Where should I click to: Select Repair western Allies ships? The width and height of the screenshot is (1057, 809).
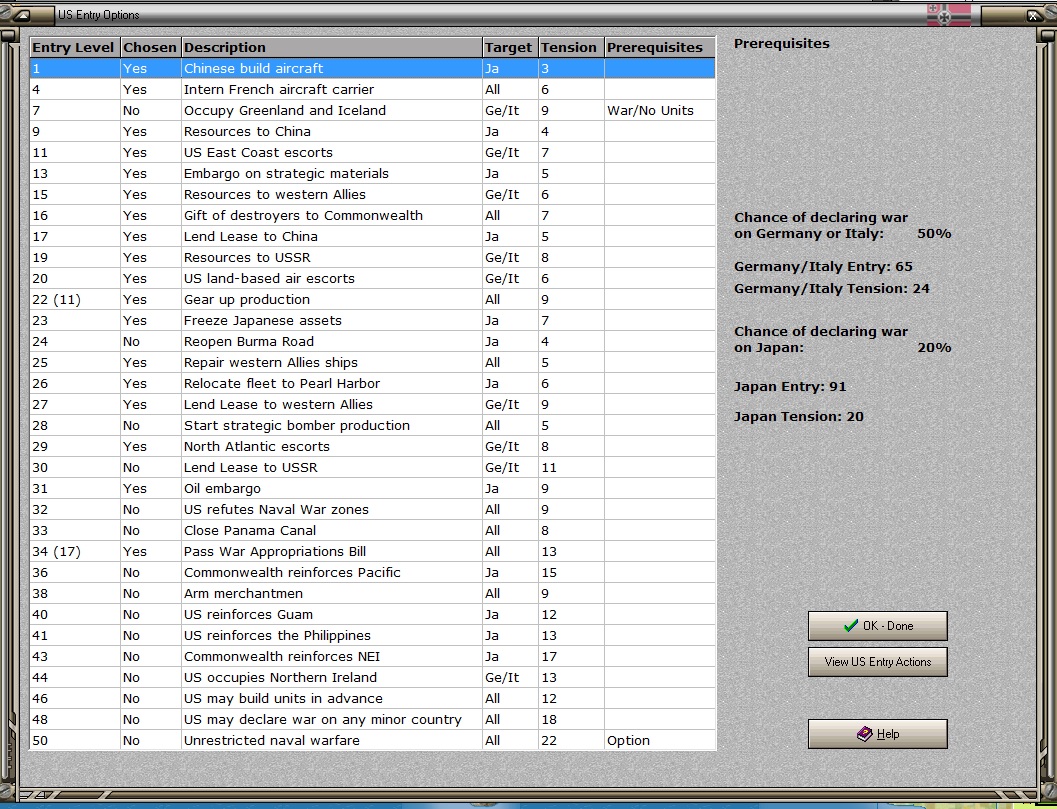click(372, 362)
